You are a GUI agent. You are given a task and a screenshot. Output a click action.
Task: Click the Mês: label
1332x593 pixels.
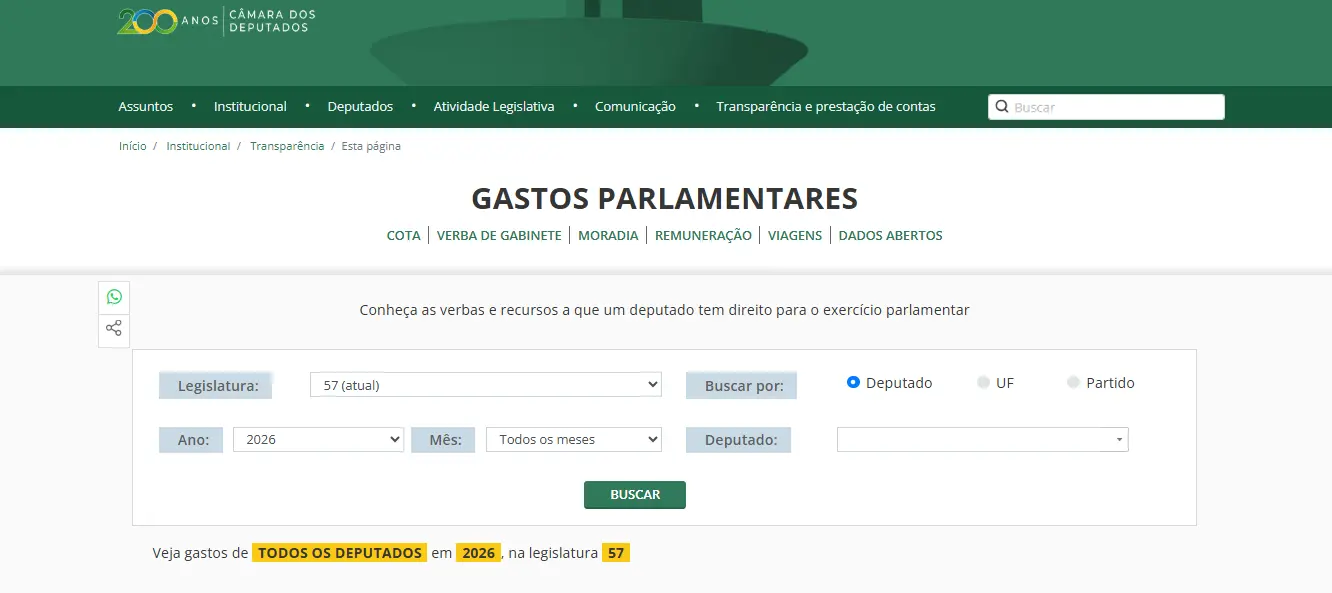click(445, 440)
